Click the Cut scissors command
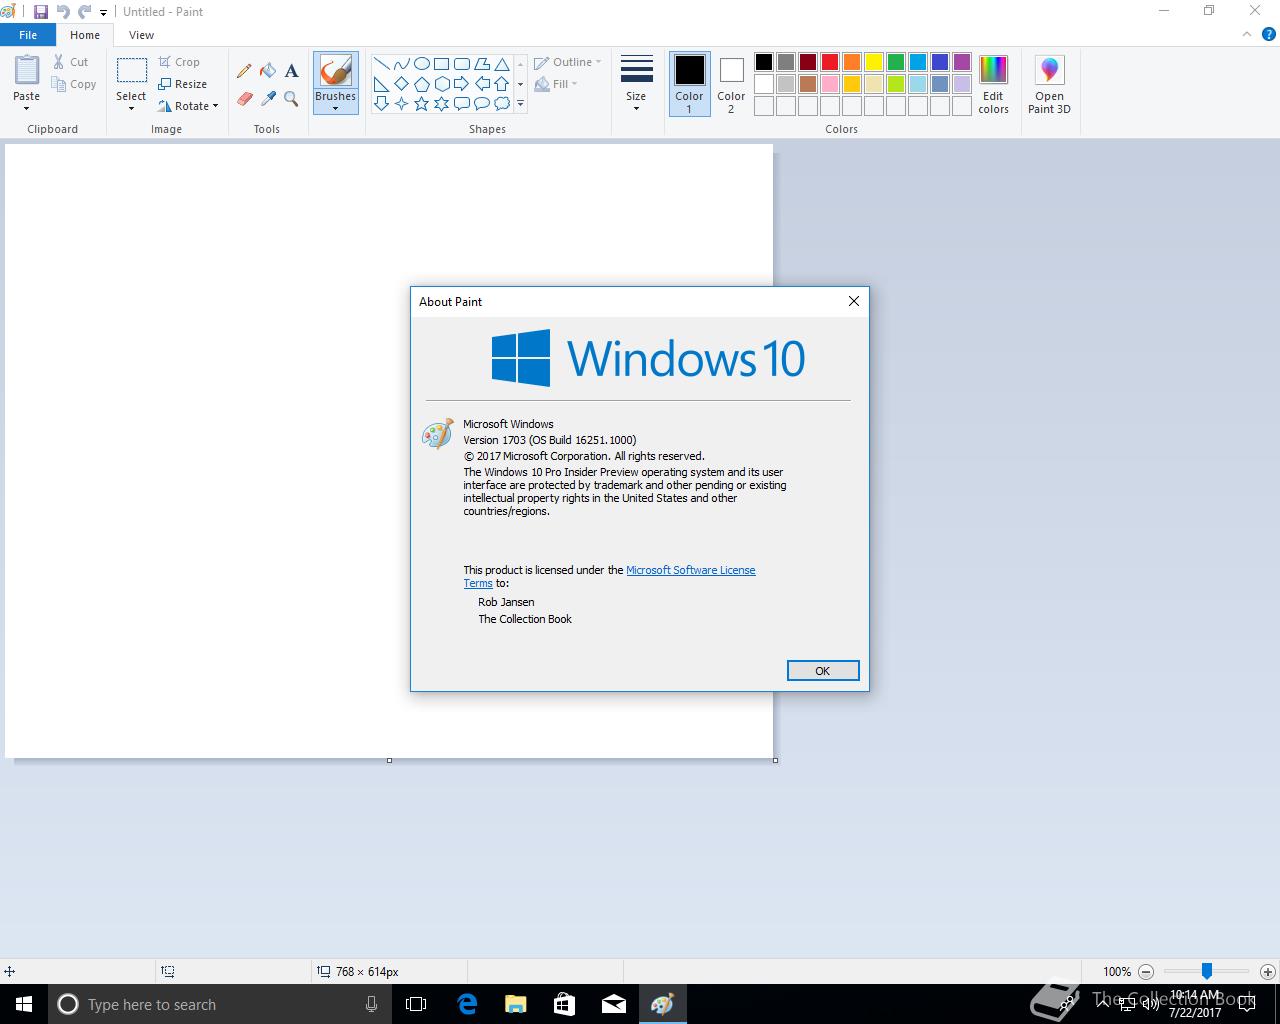The width and height of the screenshot is (1280, 1024). tap(71, 62)
